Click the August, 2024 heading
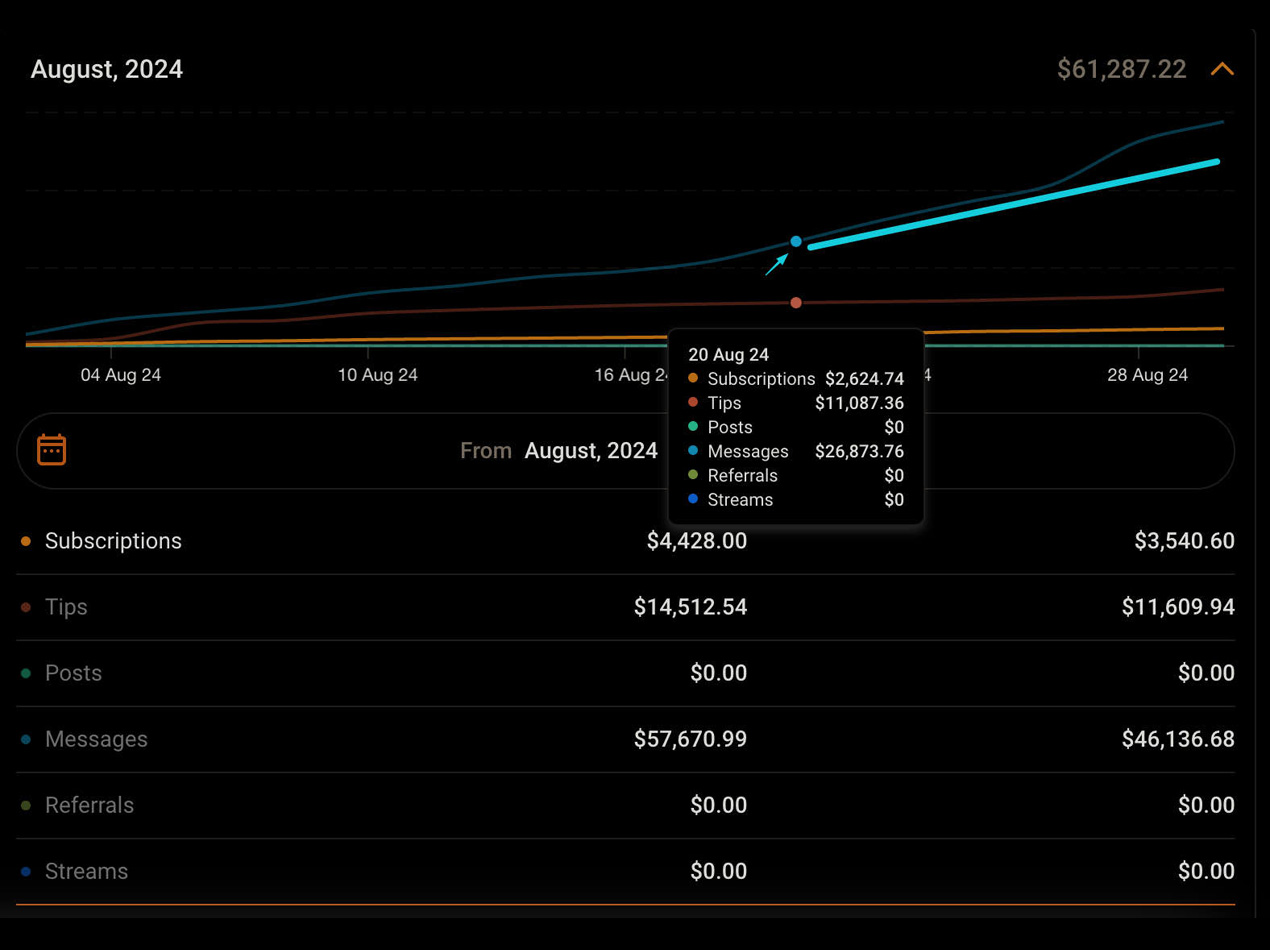The width and height of the screenshot is (1270, 950). pyautogui.click(x=107, y=69)
